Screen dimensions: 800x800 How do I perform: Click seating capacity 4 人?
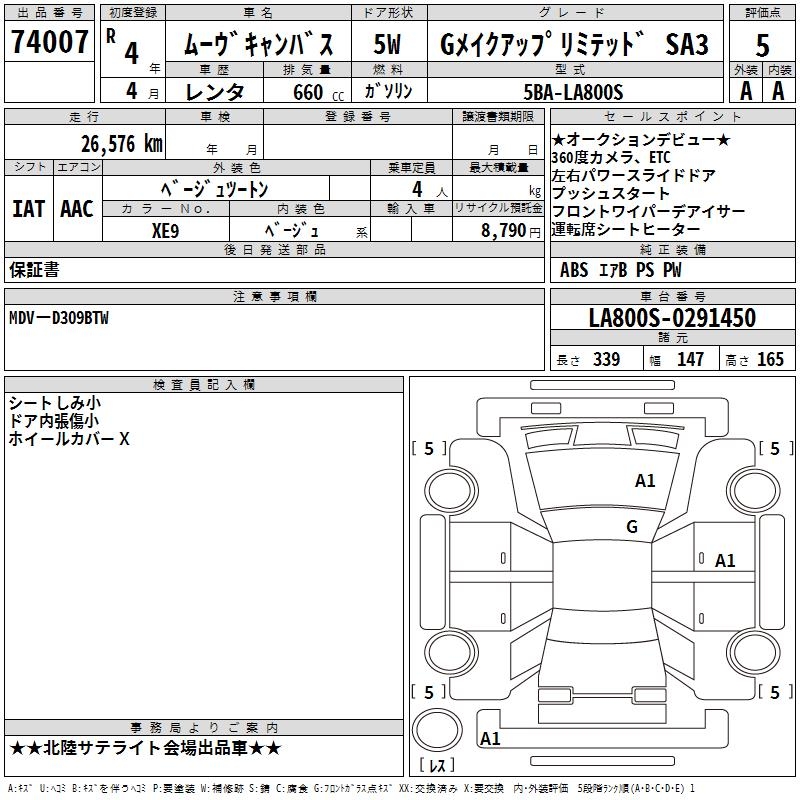(x=430, y=189)
